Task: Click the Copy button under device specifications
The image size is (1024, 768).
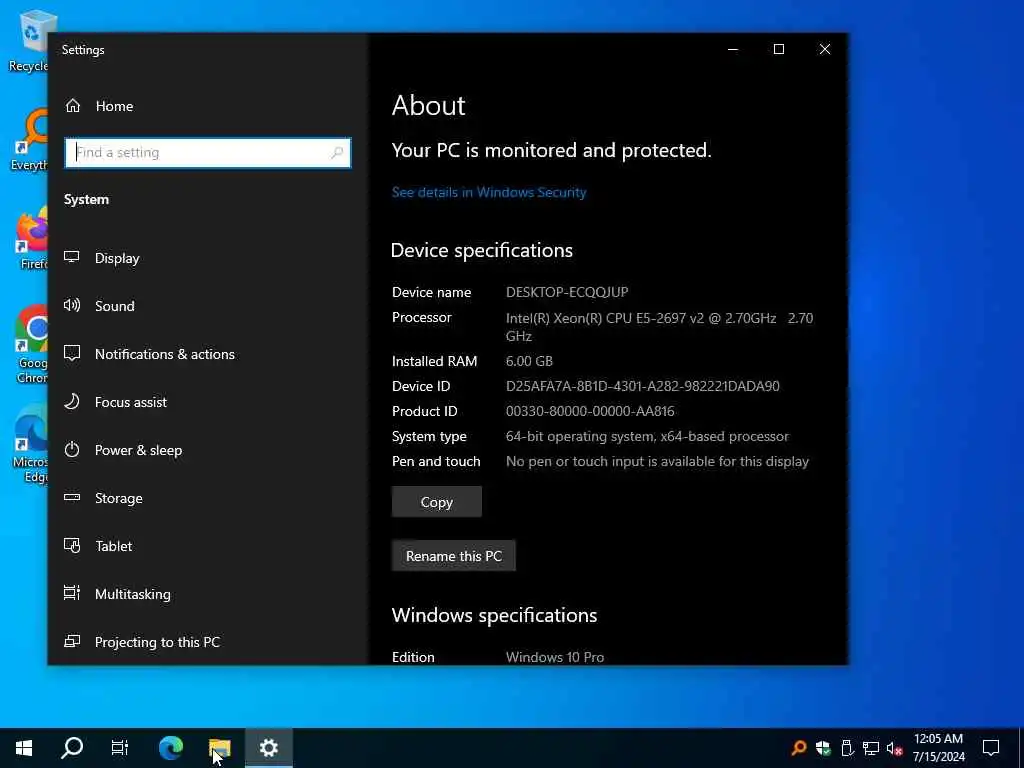Action: tap(436, 502)
